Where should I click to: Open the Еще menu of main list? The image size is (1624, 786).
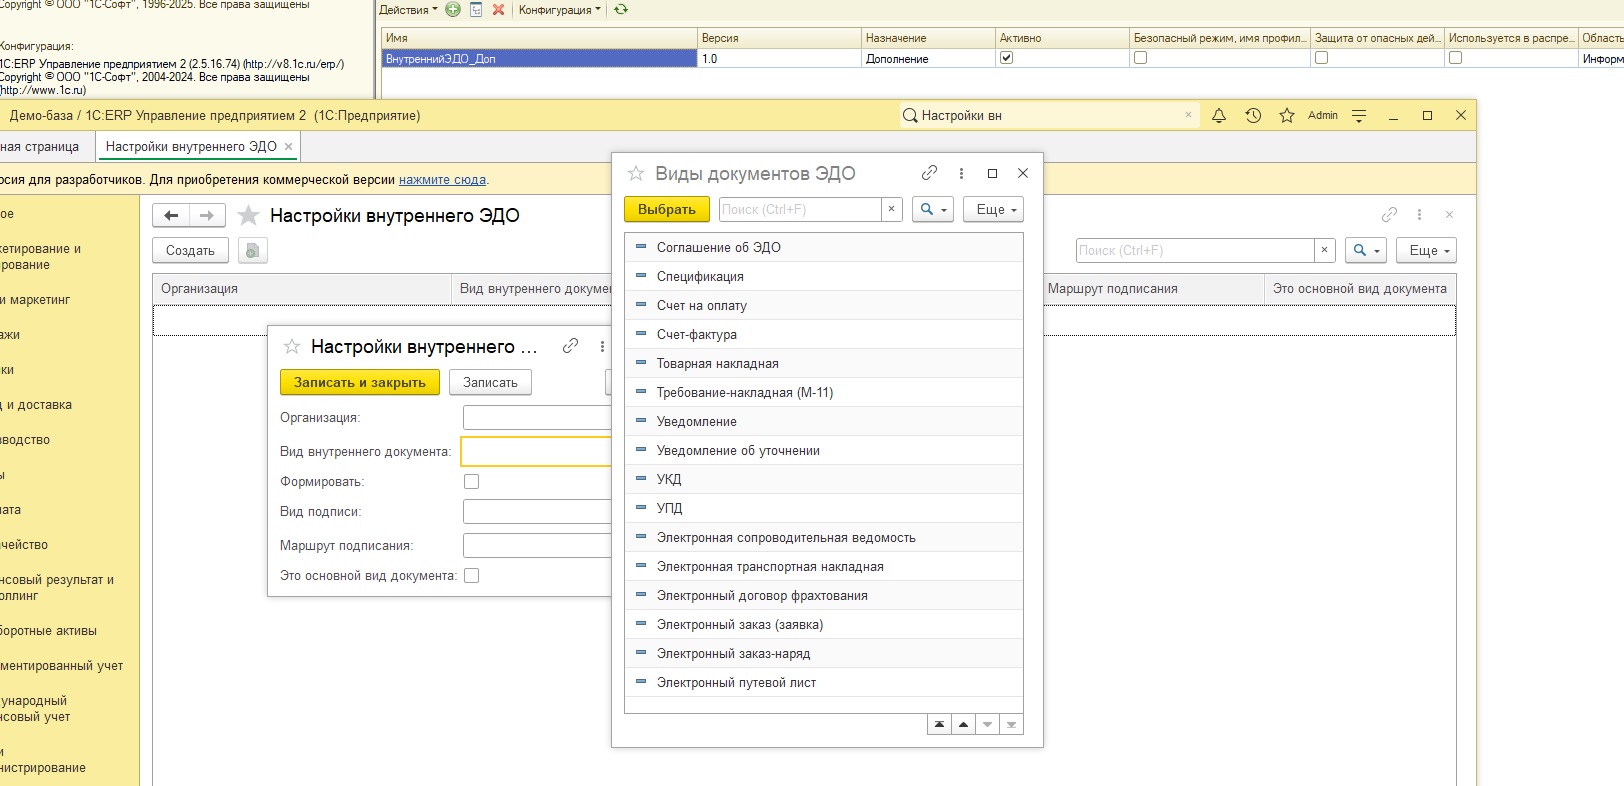[1428, 250]
